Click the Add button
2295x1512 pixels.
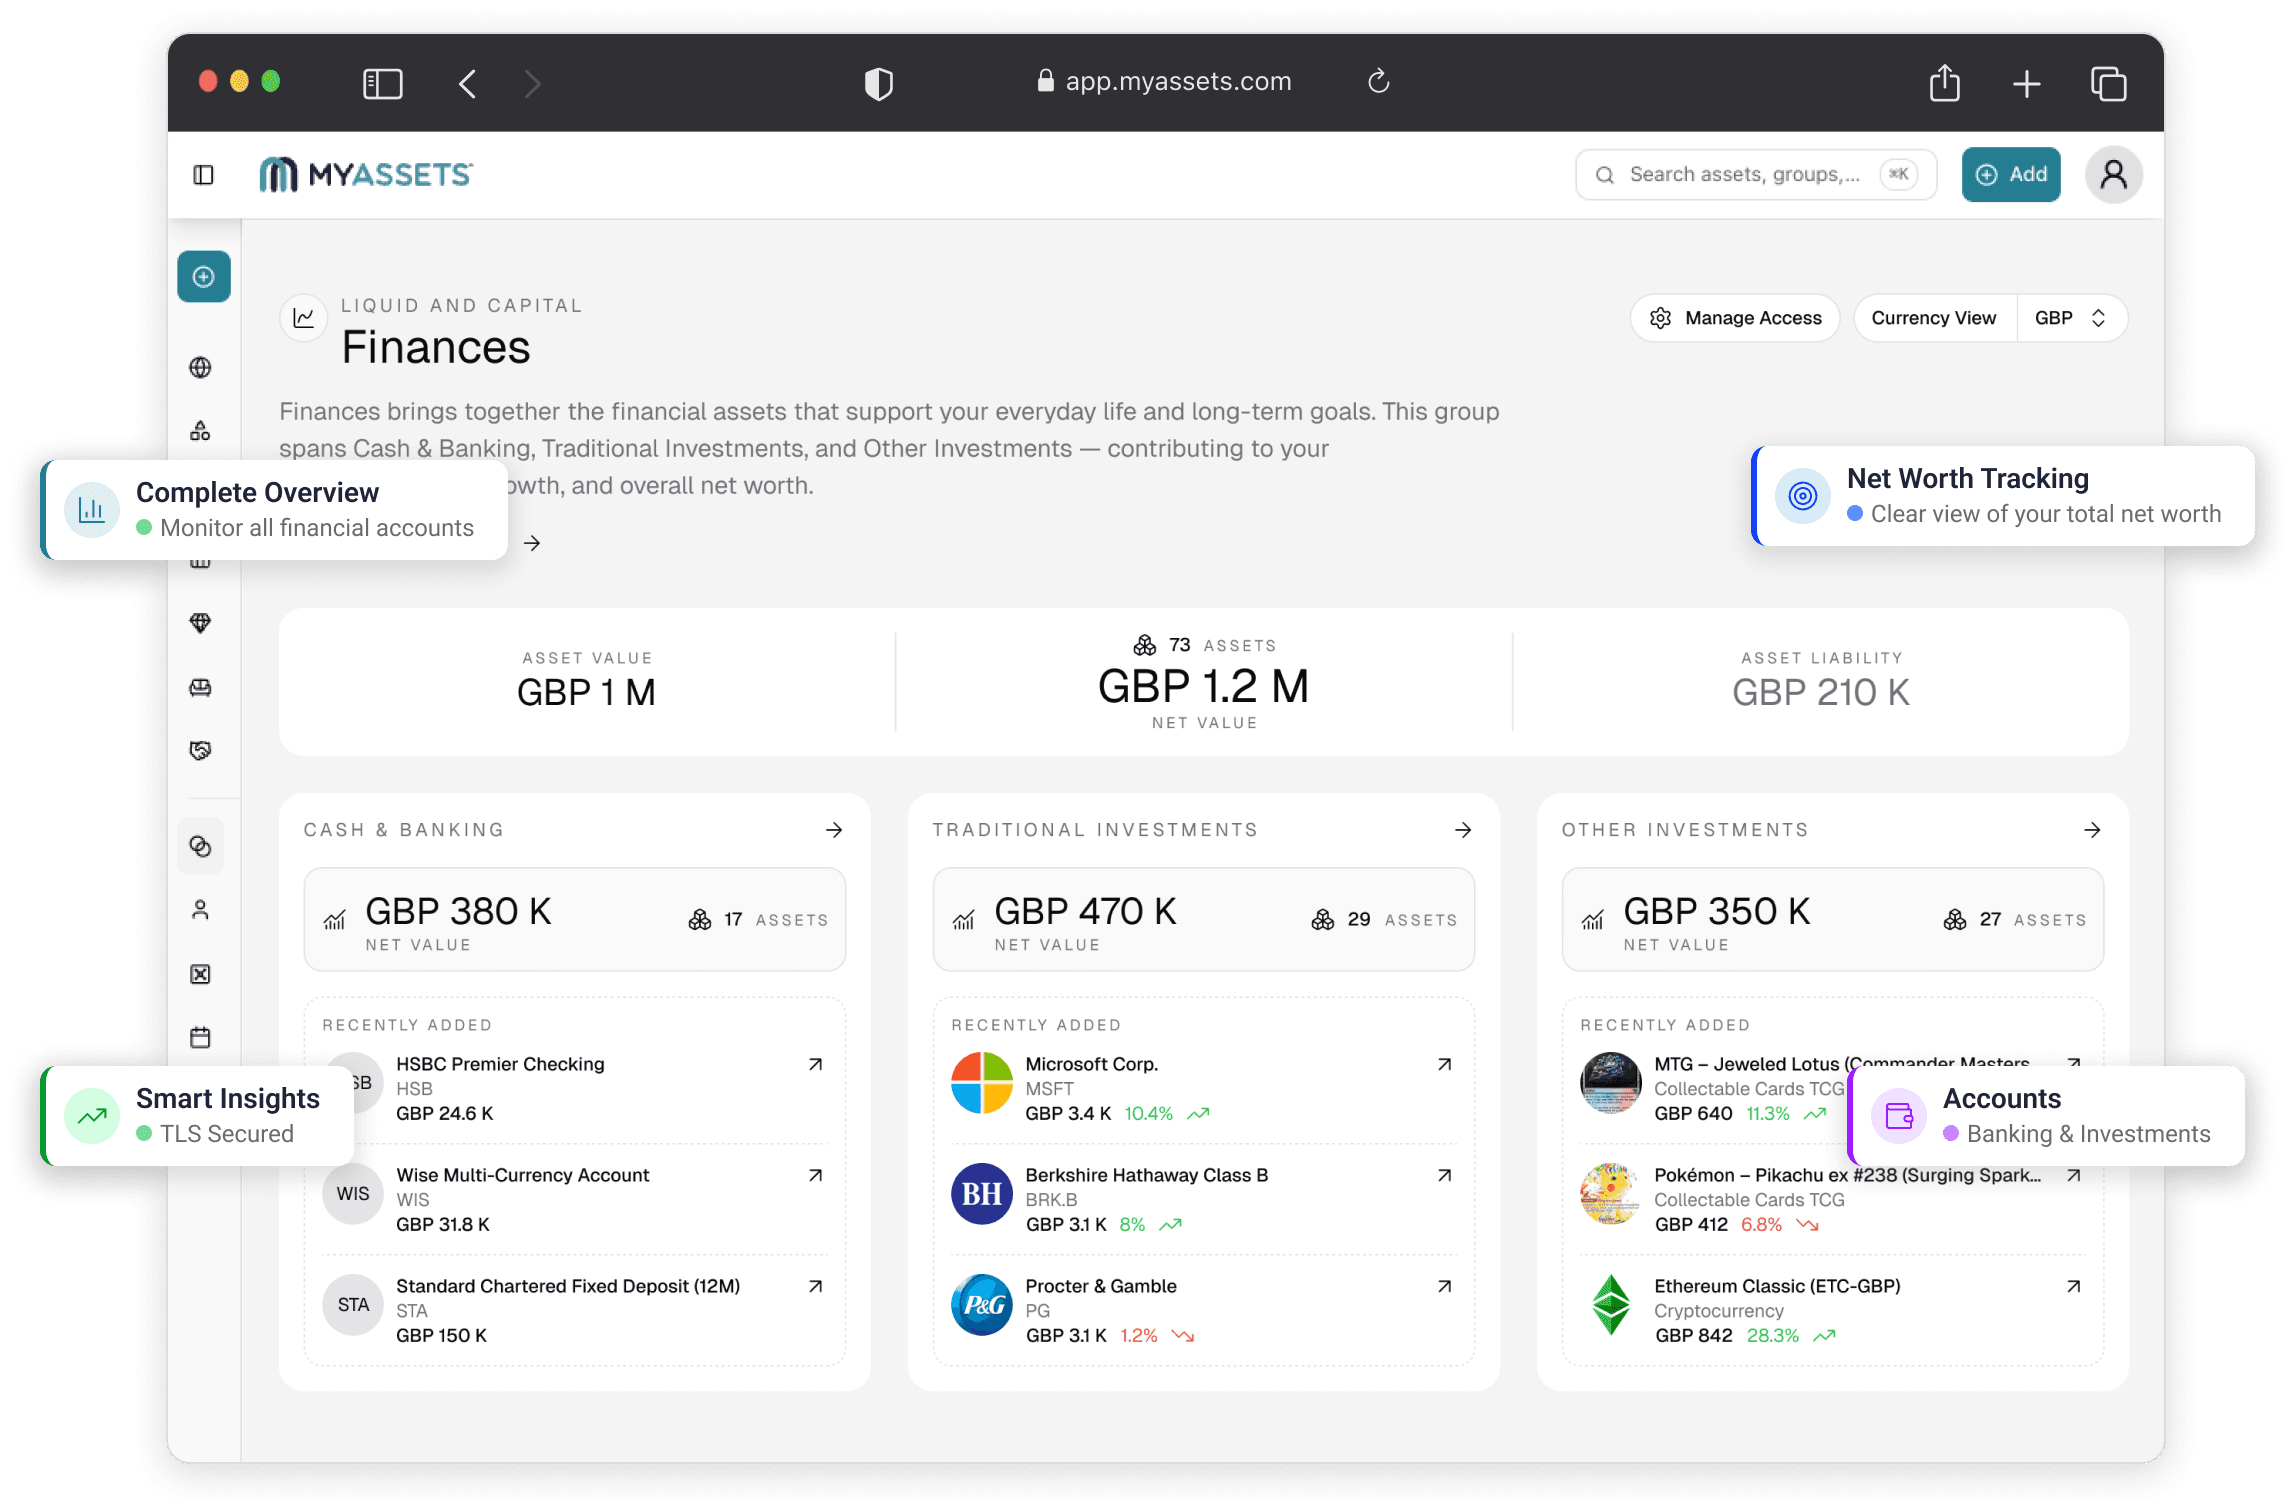pos(2011,175)
